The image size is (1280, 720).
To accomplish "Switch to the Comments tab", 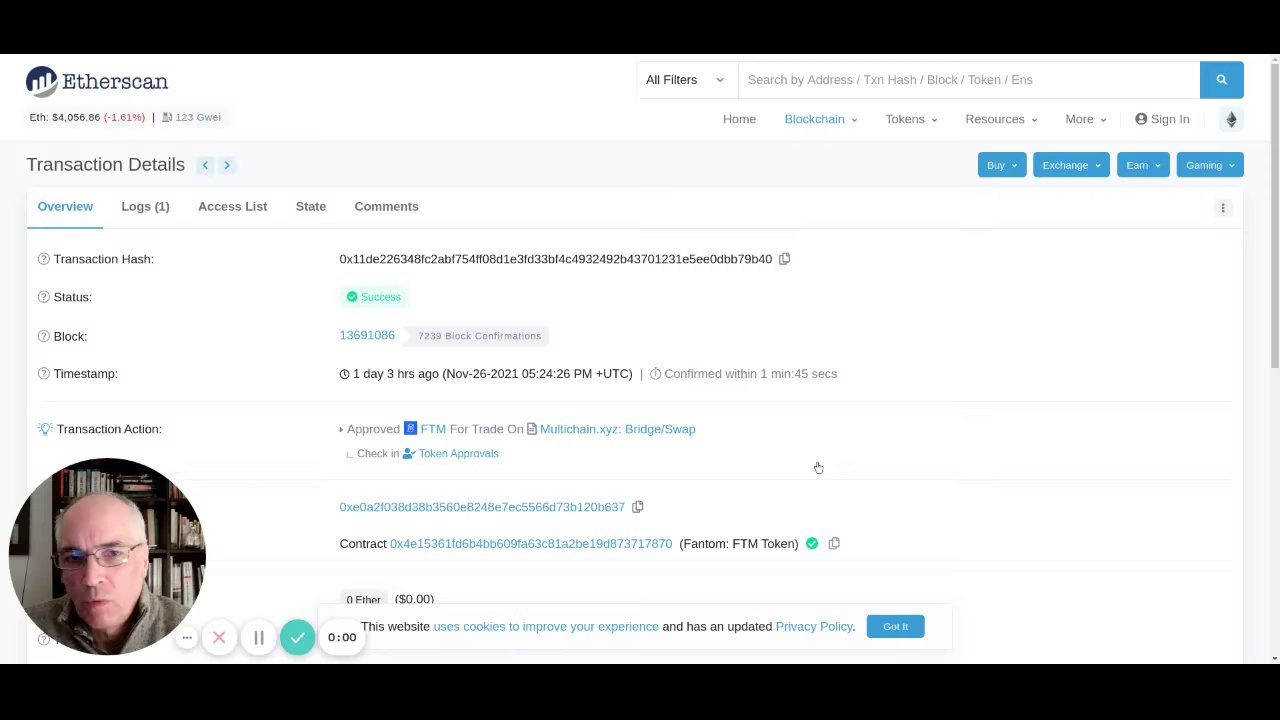I will tap(386, 207).
